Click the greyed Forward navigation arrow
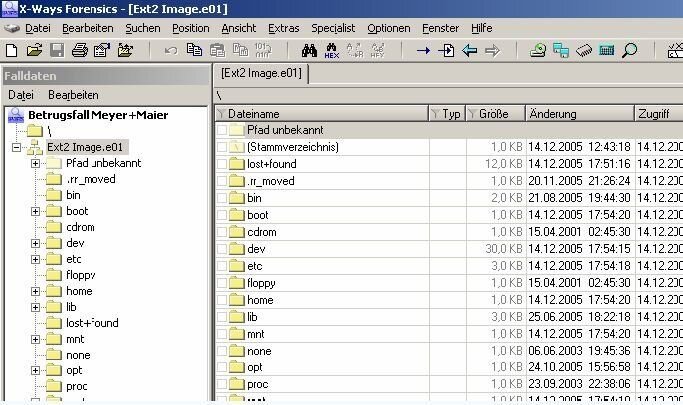The image size is (683, 405). click(492, 51)
